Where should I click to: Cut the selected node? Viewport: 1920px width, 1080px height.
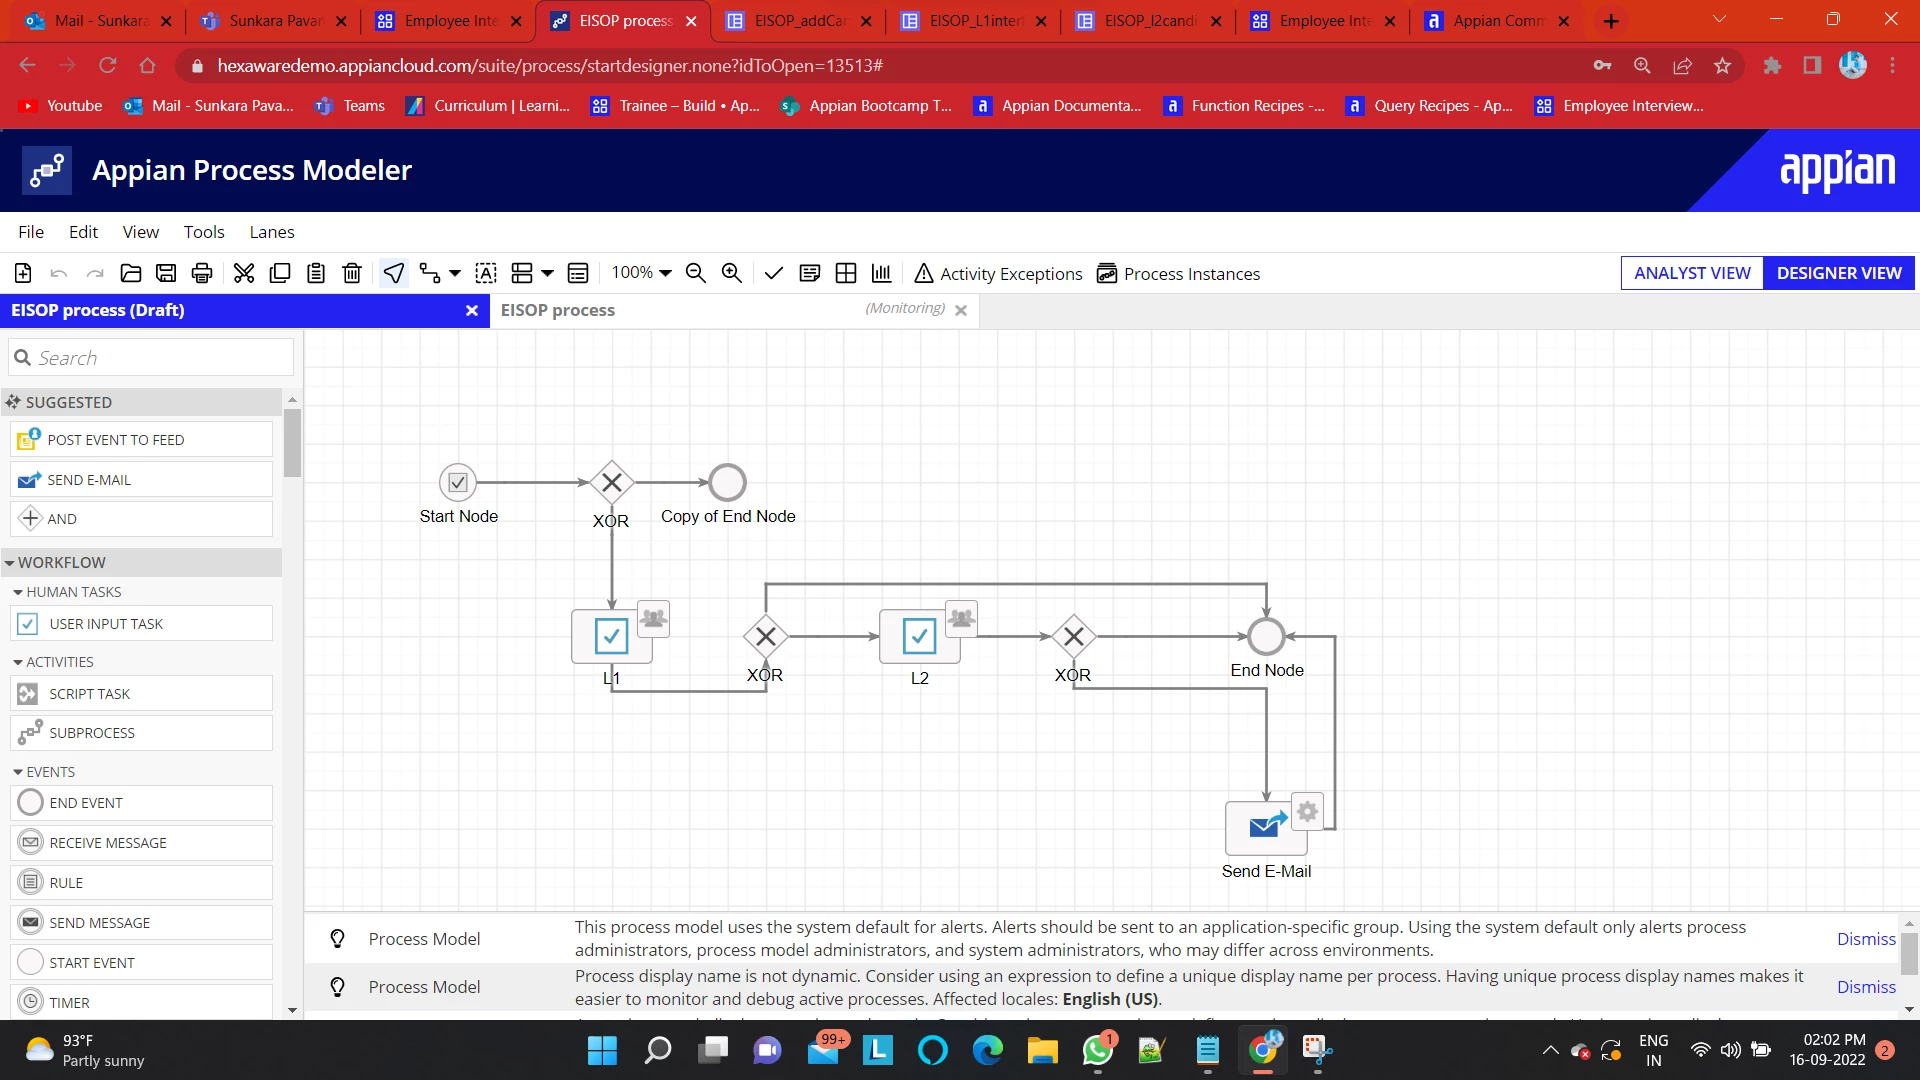[x=244, y=273]
